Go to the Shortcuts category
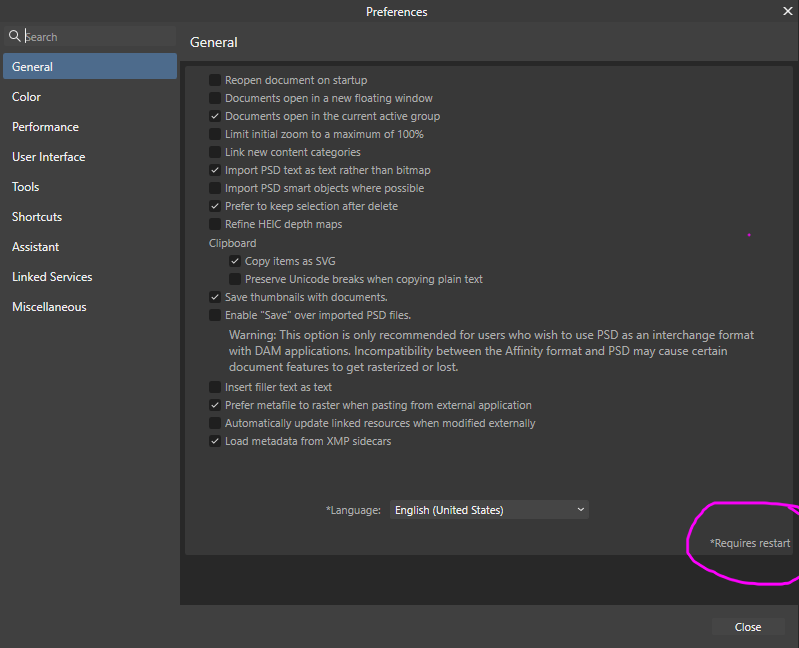The image size is (799, 648). point(90,217)
